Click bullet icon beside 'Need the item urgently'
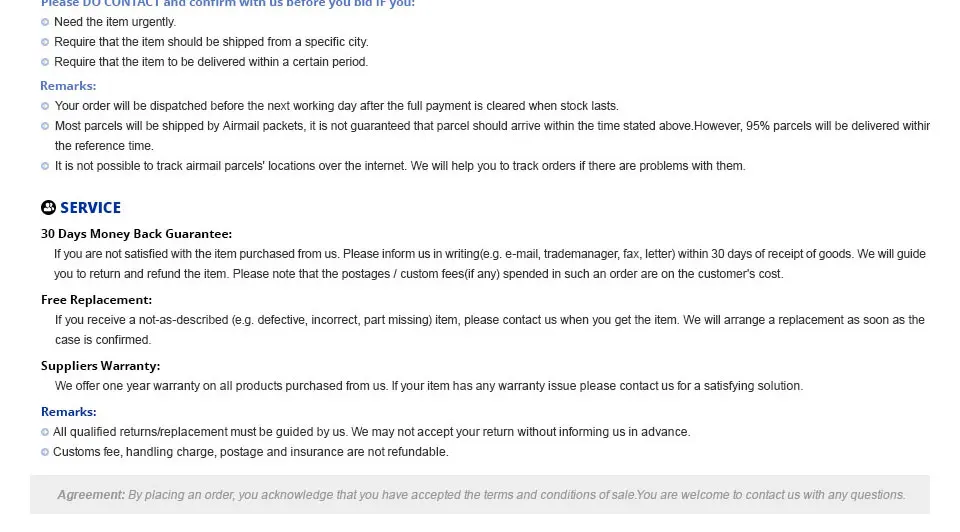The width and height of the screenshot is (960, 532). (45, 22)
